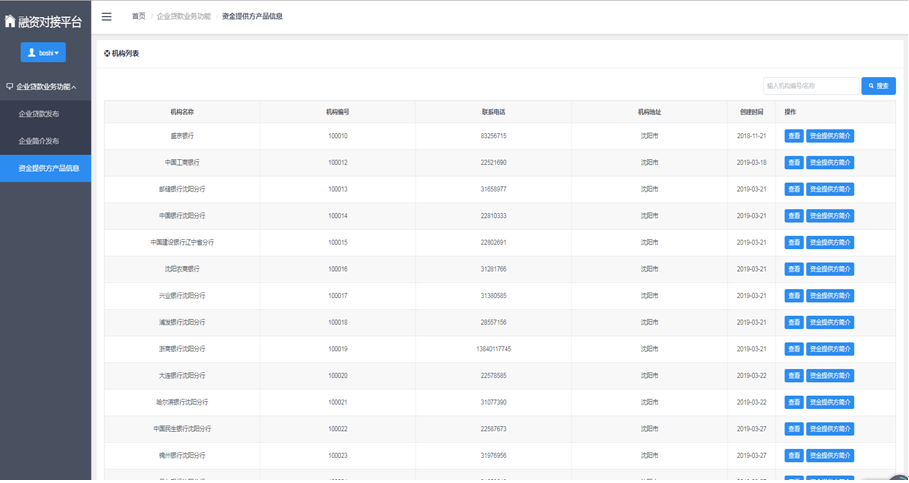Click the user avatar icon beside boshi
909x483 pixels.
pyautogui.click(x=32, y=53)
